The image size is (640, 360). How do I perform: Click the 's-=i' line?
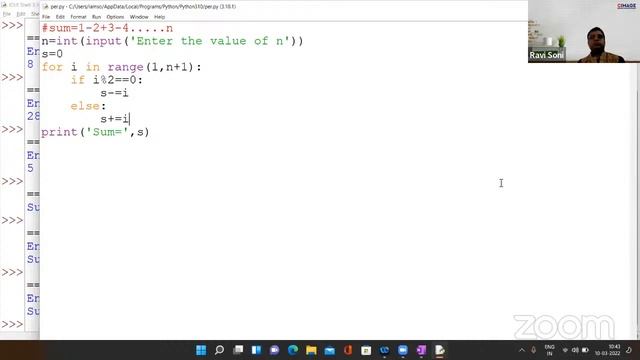114,93
